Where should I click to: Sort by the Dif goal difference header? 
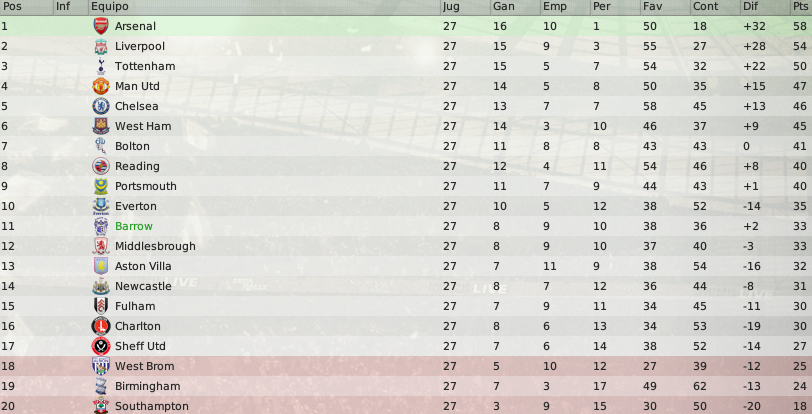750,7
